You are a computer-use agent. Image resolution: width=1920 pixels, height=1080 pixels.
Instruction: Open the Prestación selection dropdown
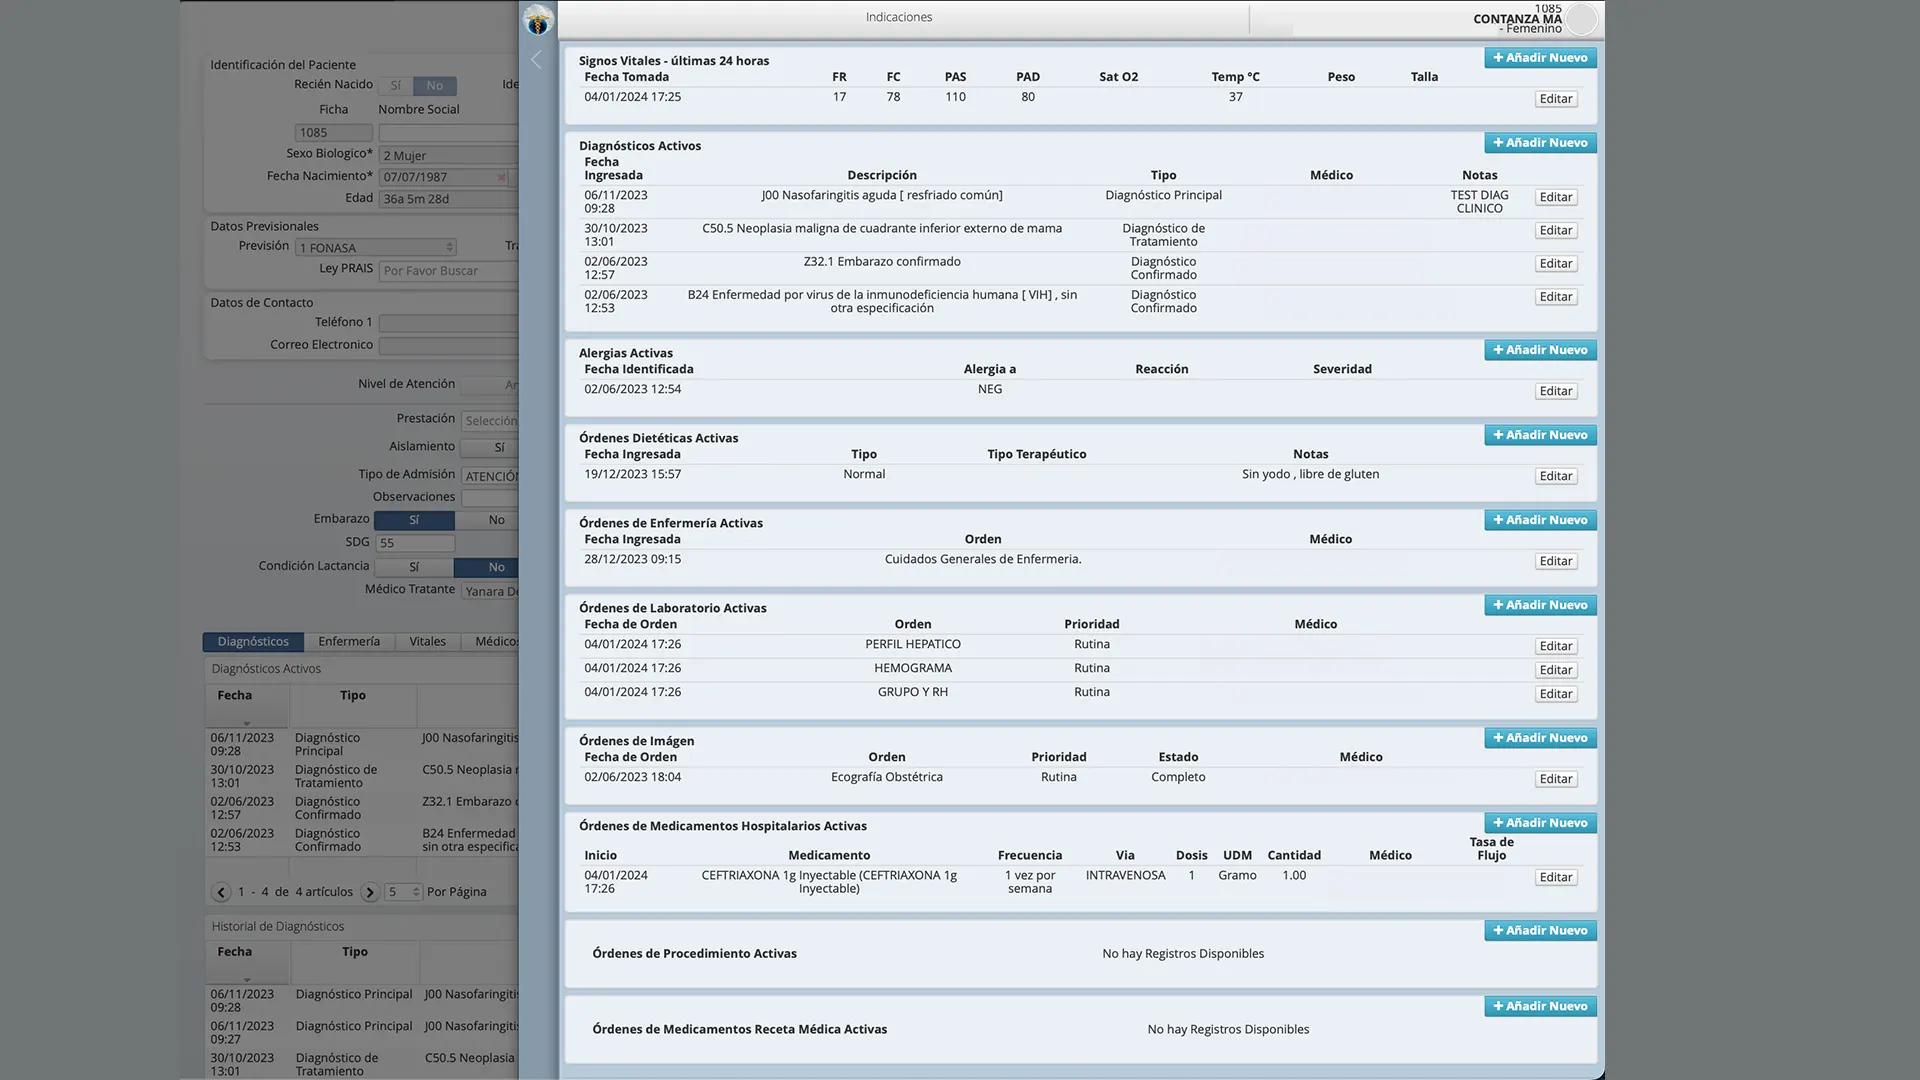490,421
